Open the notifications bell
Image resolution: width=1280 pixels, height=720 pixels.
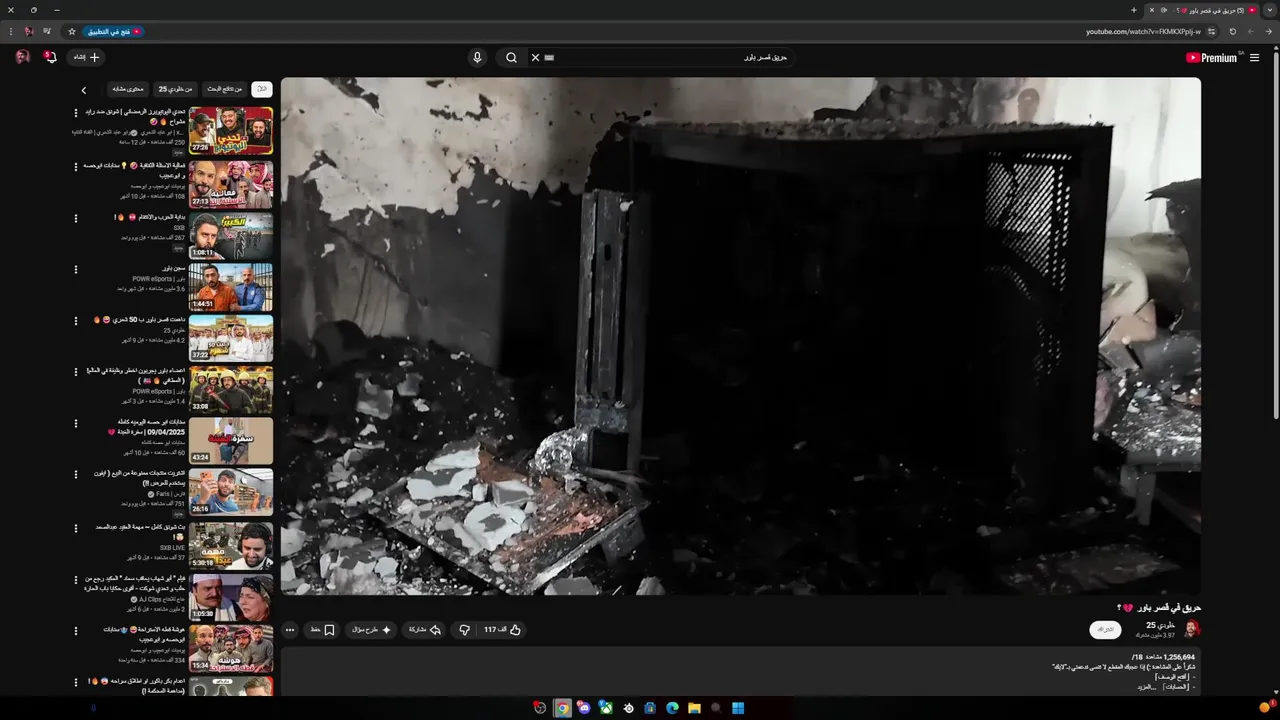coord(50,58)
